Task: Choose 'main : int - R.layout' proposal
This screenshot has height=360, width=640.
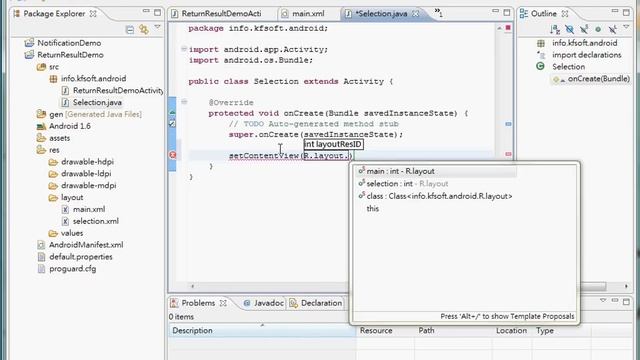Action: coord(436,171)
